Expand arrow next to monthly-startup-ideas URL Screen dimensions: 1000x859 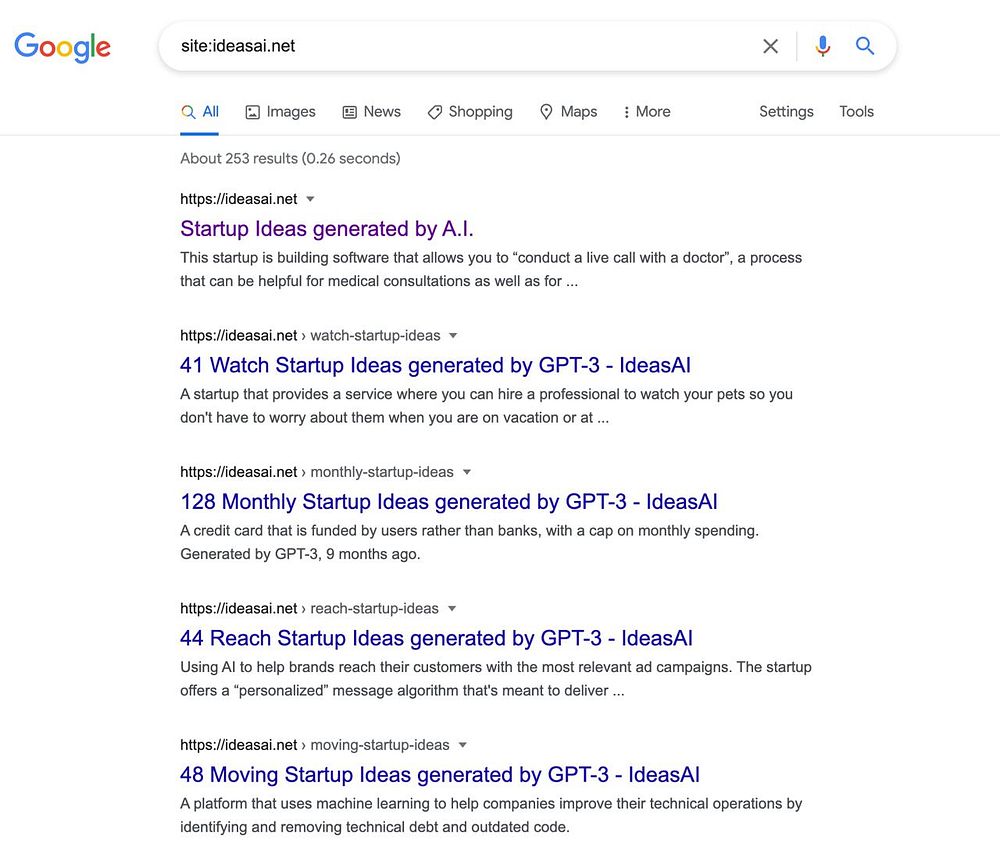pos(467,472)
